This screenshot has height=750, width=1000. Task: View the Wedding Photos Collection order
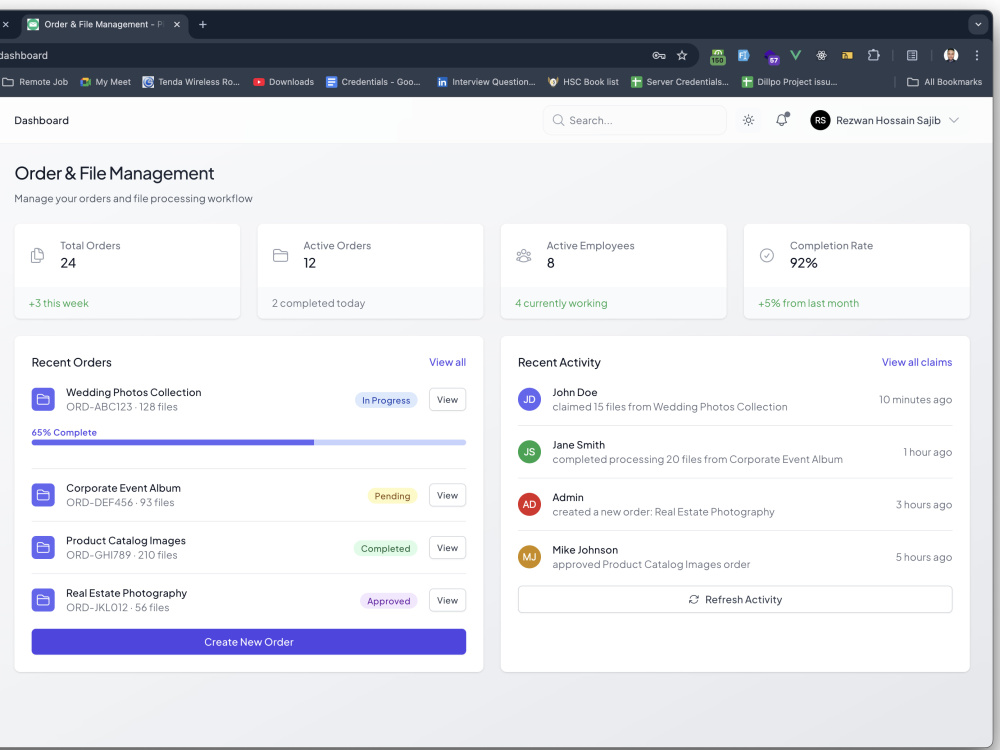pos(447,399)
